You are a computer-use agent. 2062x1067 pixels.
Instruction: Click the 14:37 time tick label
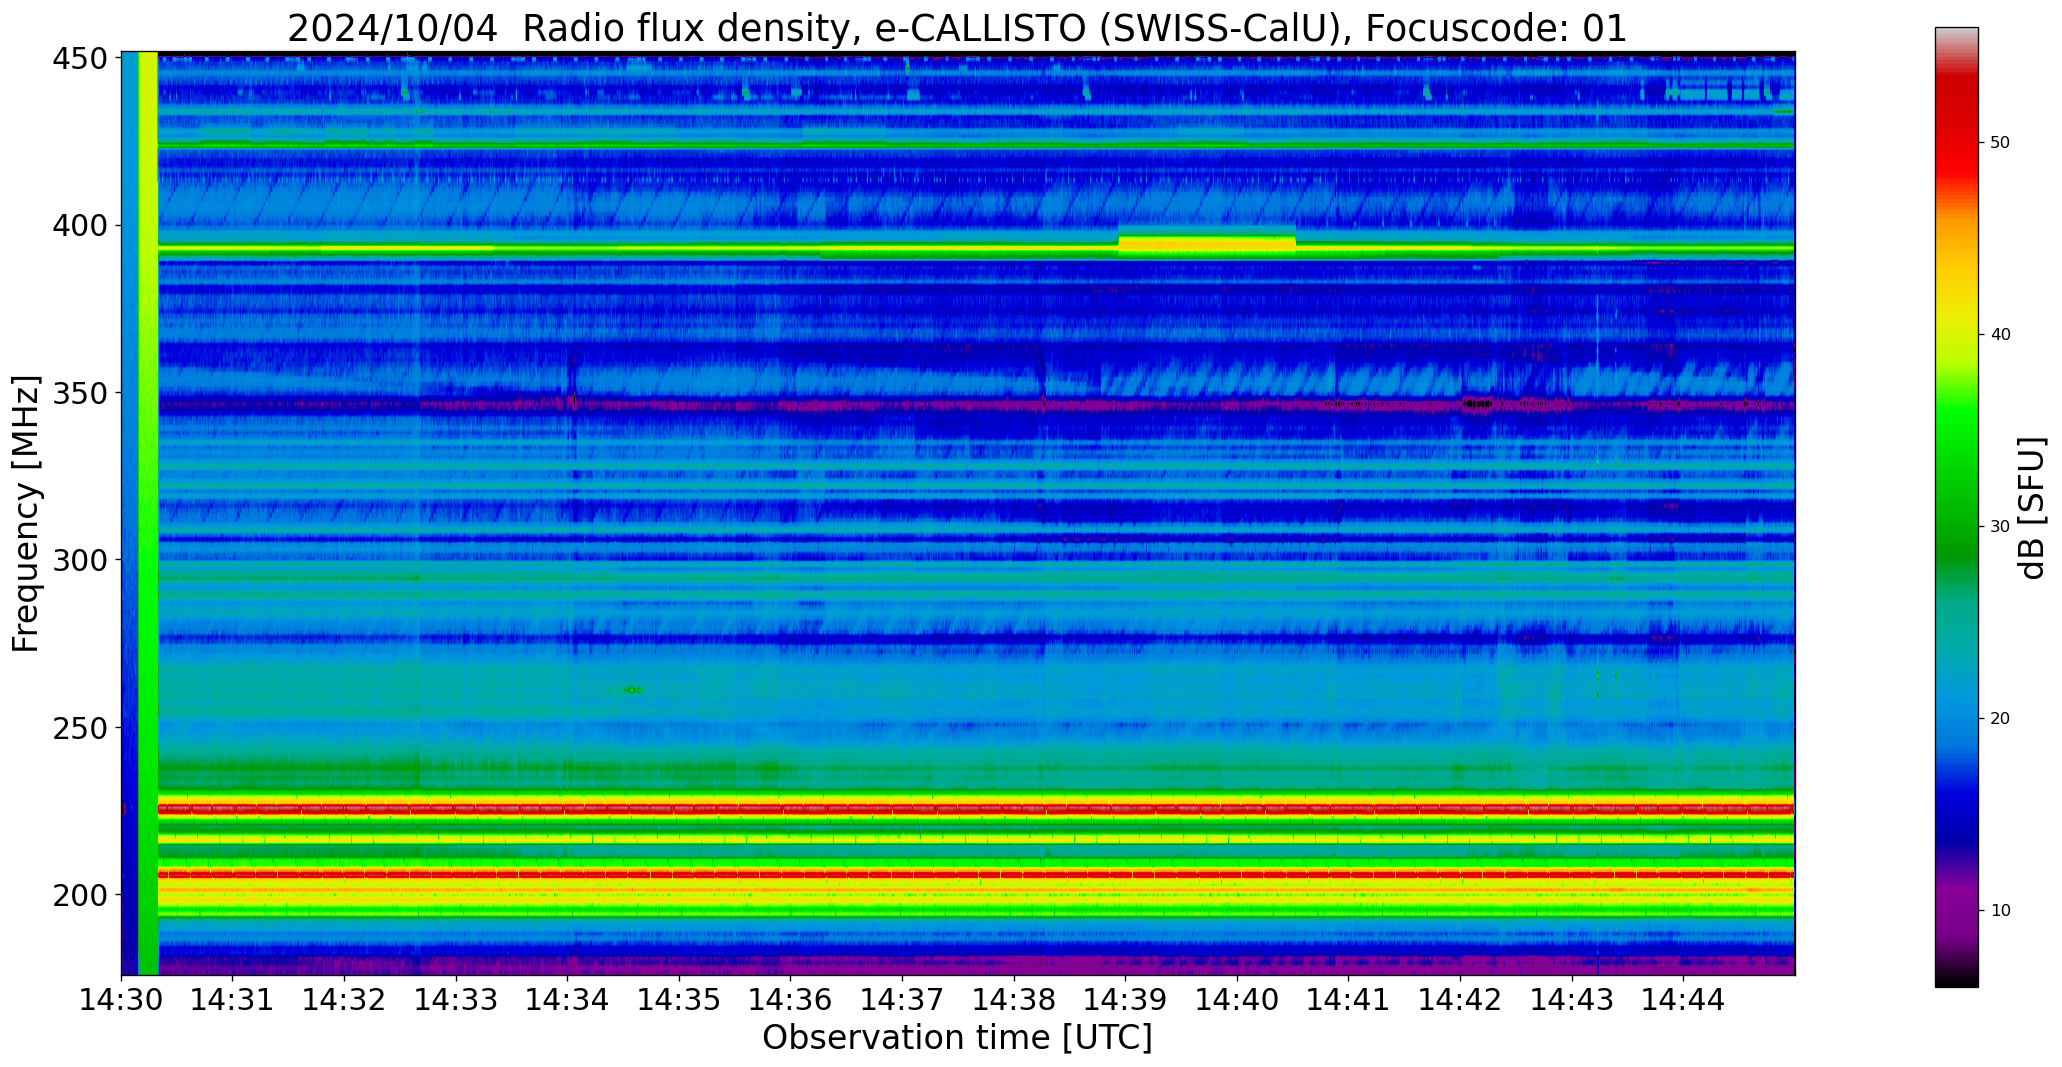tap(902, 999)
